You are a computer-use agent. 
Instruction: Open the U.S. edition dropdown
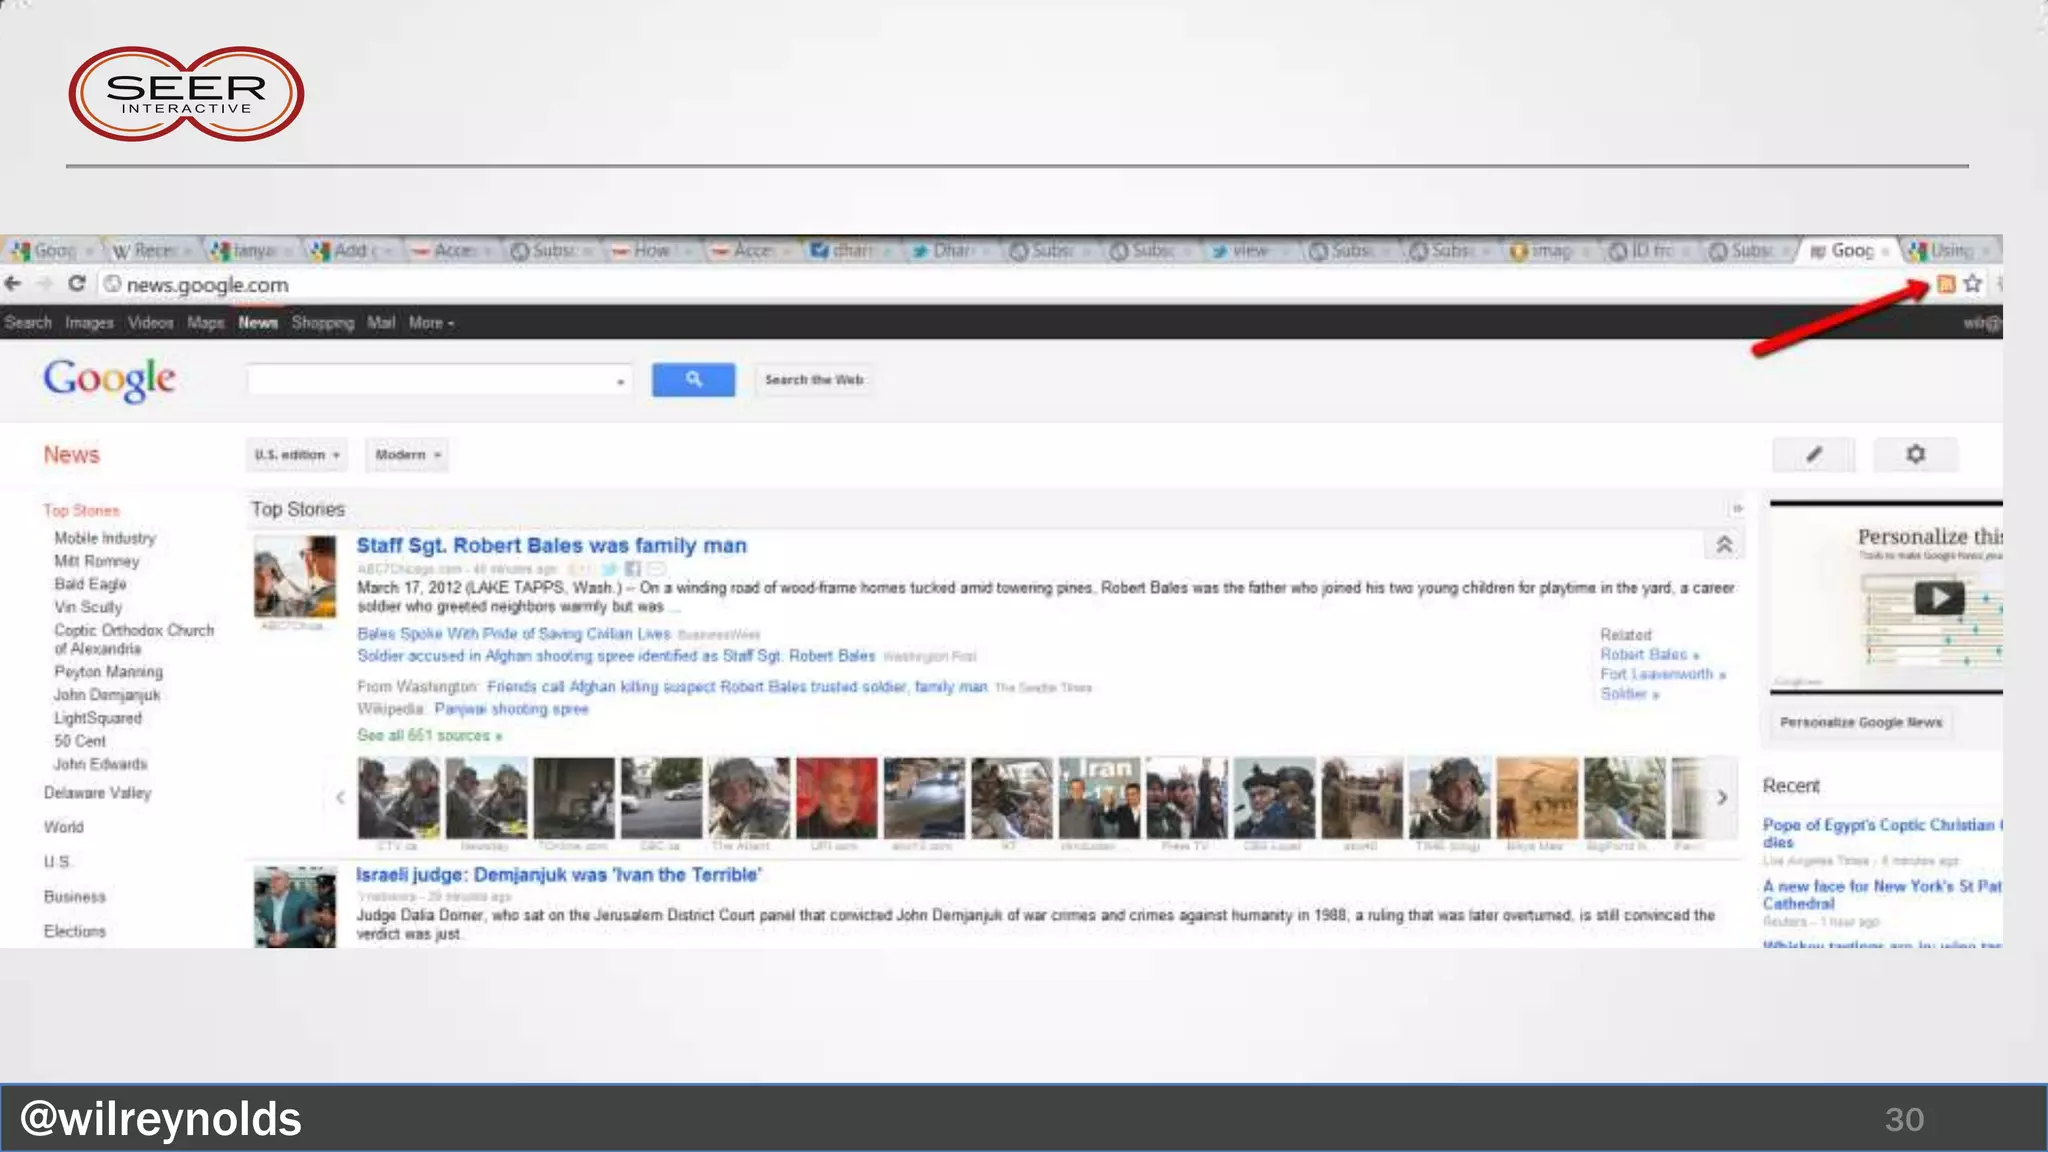pos(297,455)
